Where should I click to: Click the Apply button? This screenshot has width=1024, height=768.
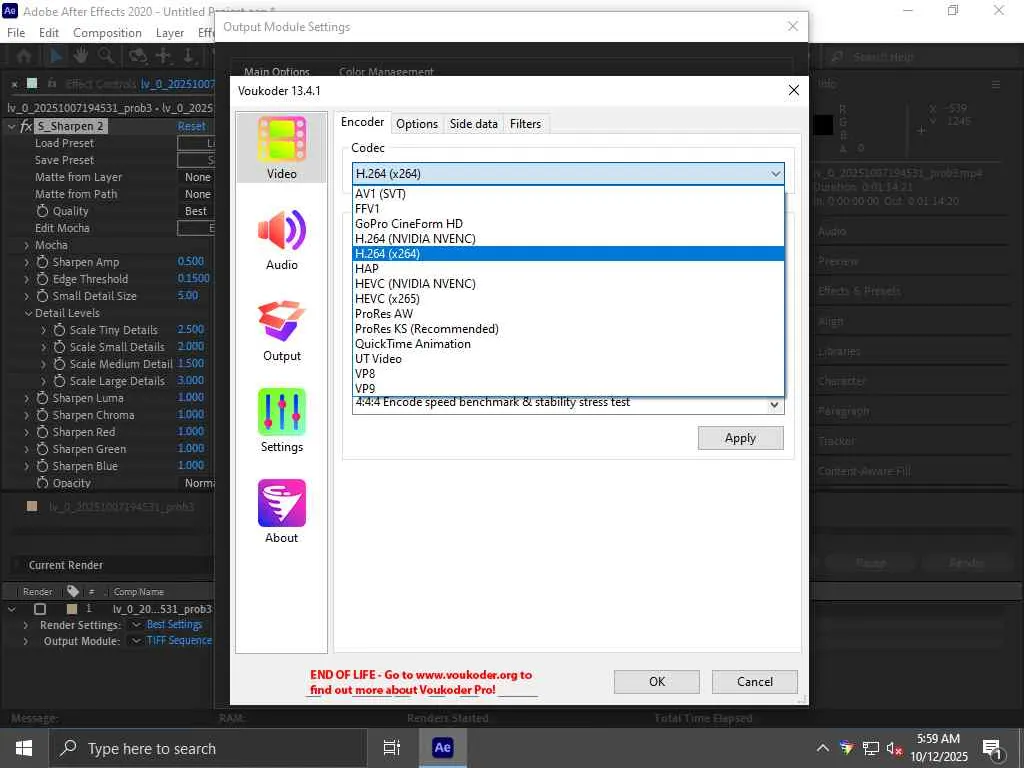click(741, 438)
